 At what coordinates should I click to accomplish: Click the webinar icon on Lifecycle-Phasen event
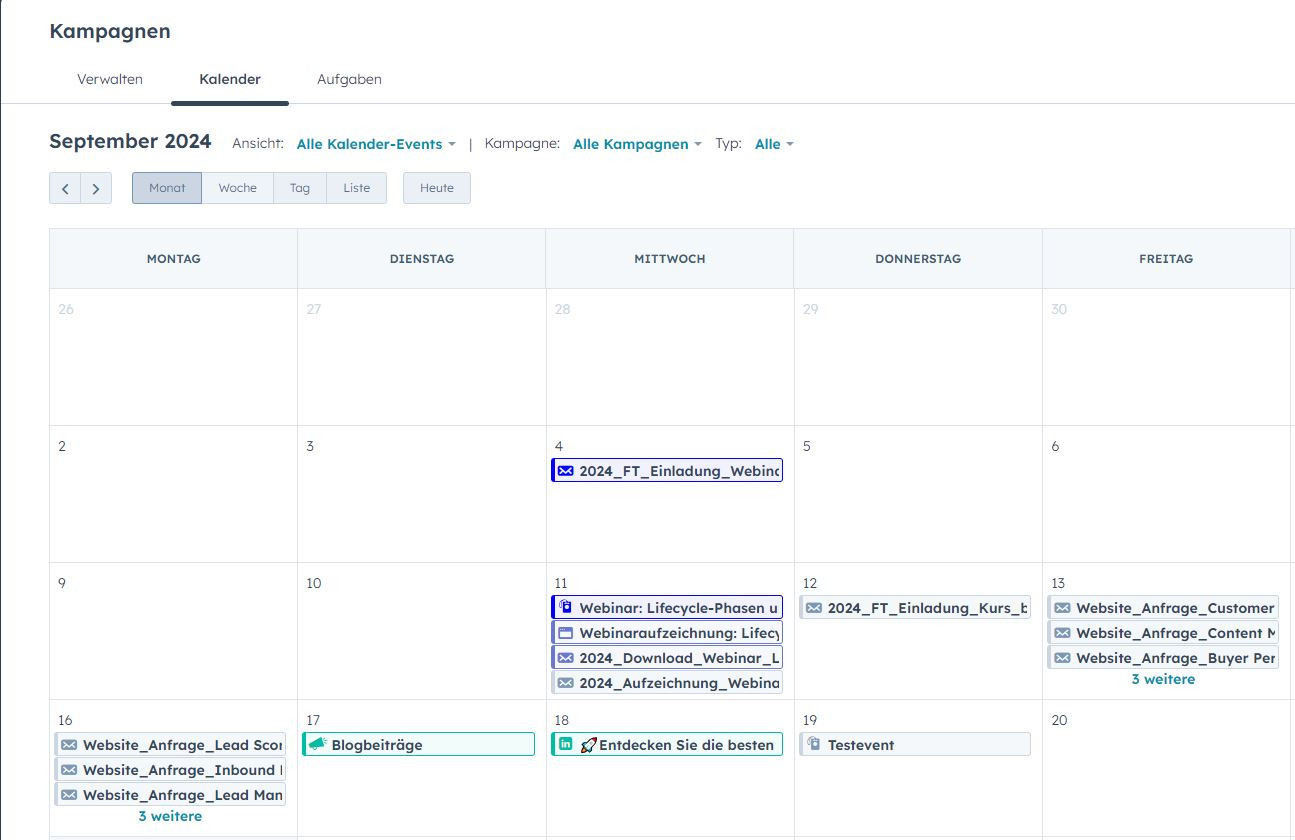click(566, 608)
